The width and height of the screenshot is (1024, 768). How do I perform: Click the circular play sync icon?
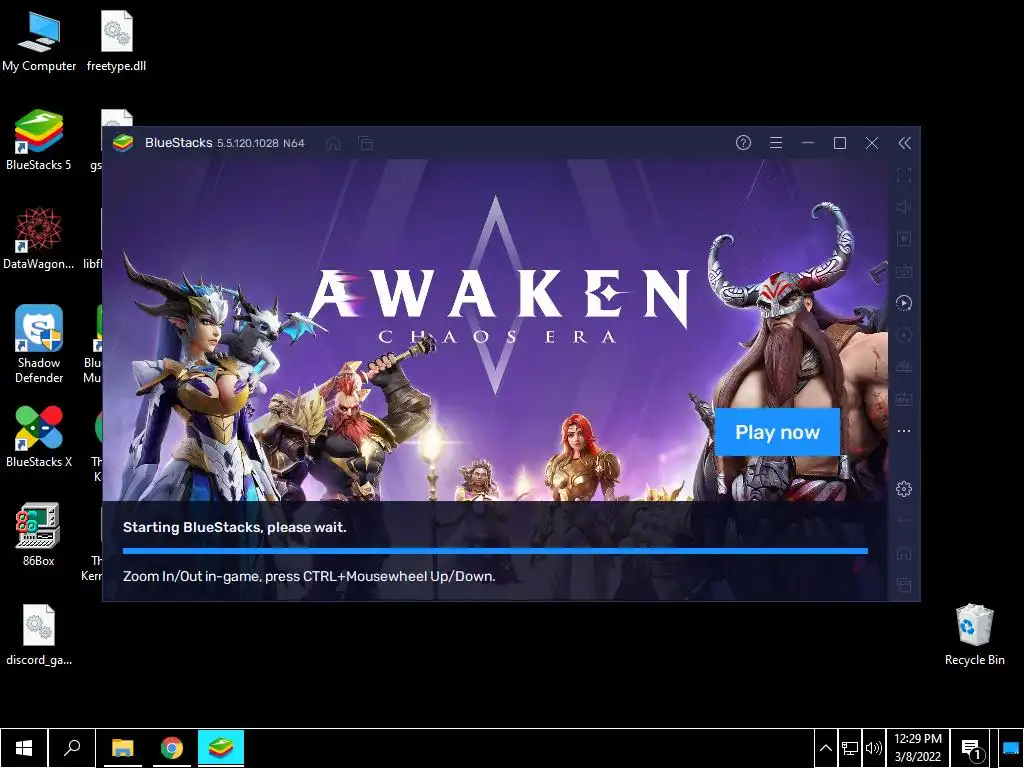[x=904, y=303]
